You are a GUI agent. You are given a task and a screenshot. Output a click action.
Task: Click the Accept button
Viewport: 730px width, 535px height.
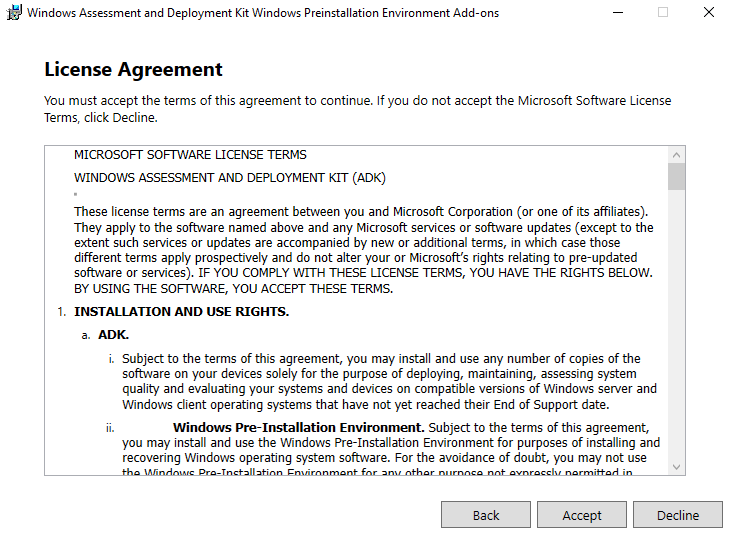[582, 515]
